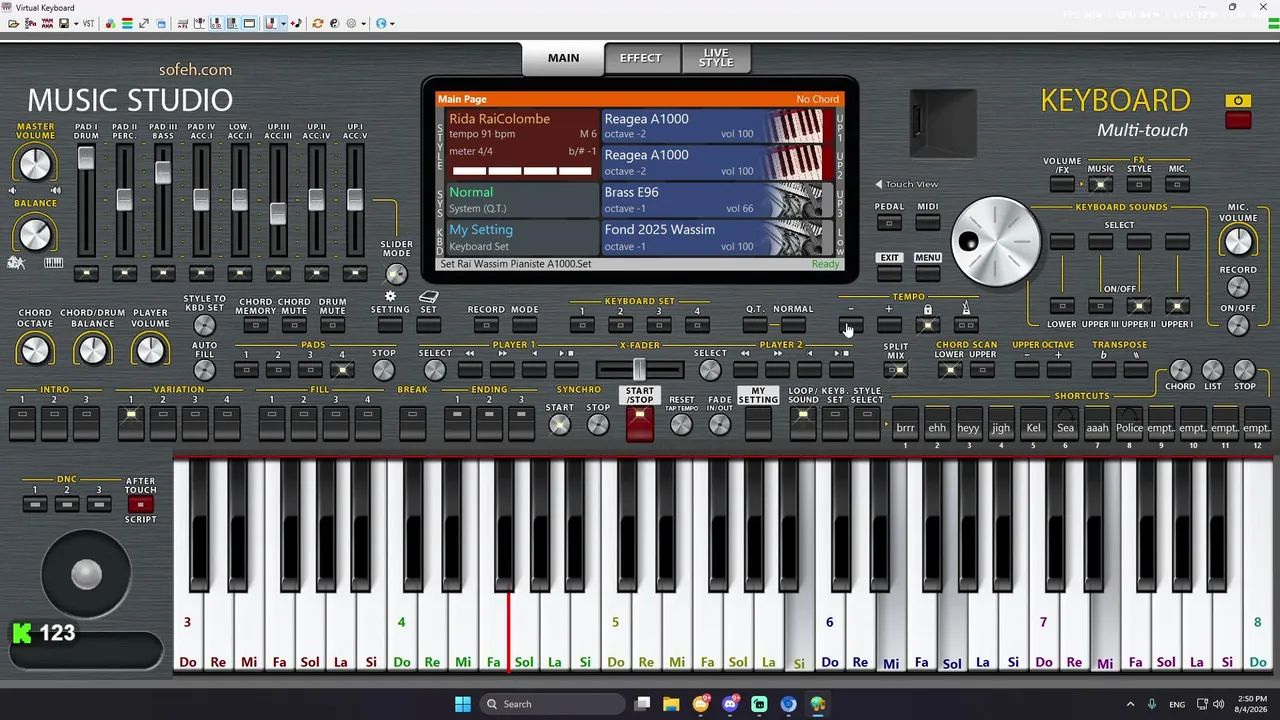Toggle Chord Scan Lower button
The height and width of the screenshot is (720, 1280).
(949, 370)
